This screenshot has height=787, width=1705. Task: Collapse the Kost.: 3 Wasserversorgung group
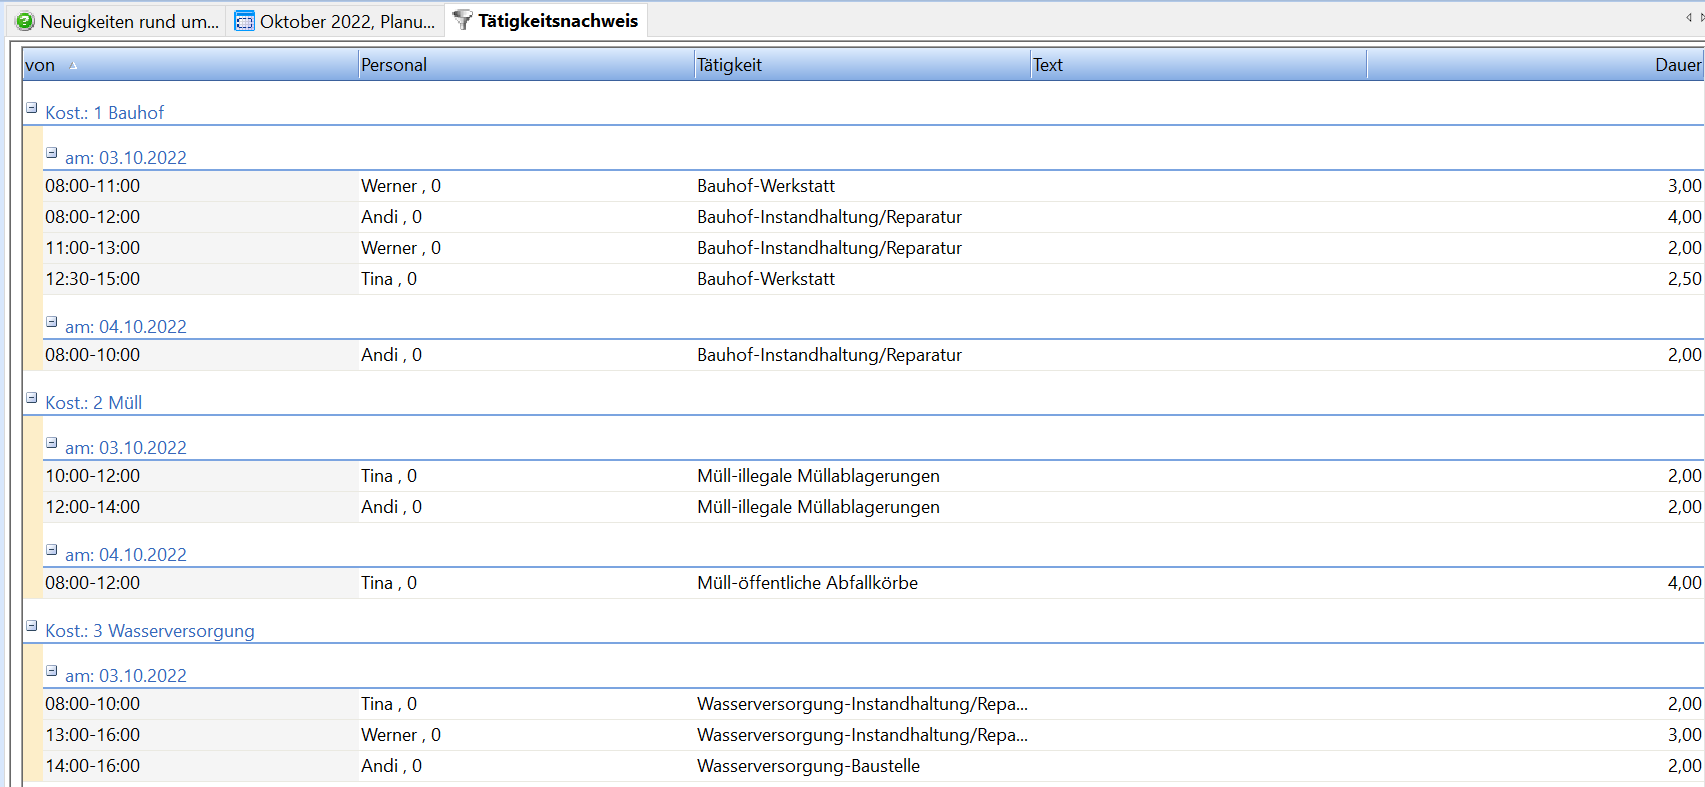[x=32, y=626]
